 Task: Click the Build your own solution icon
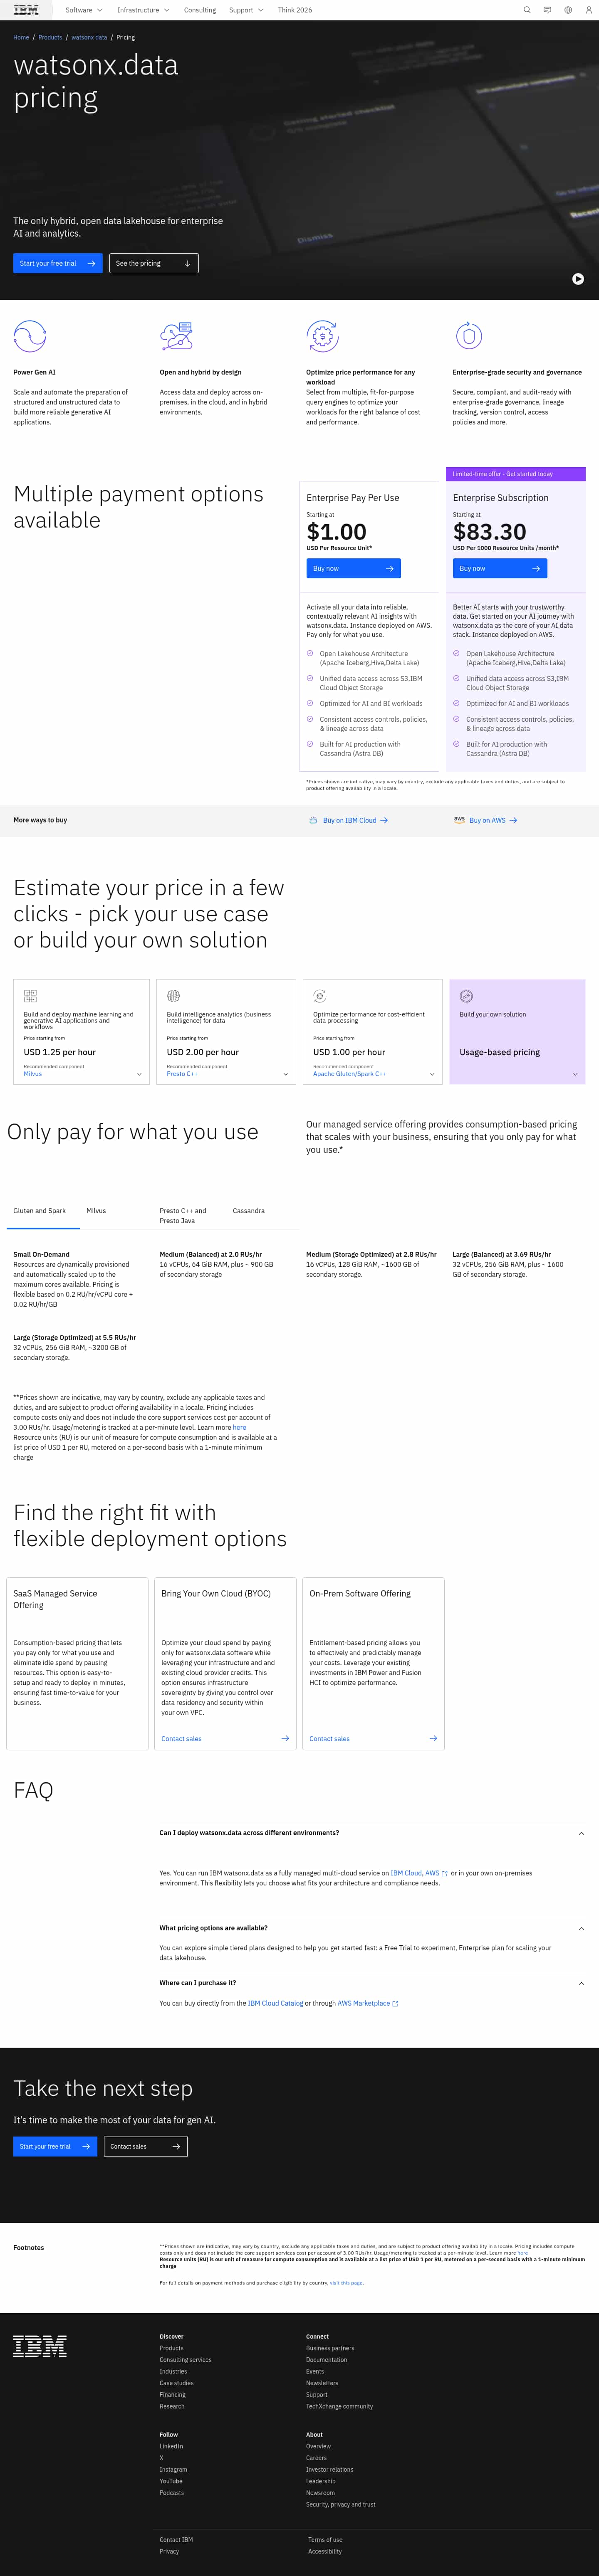[466, 996]
